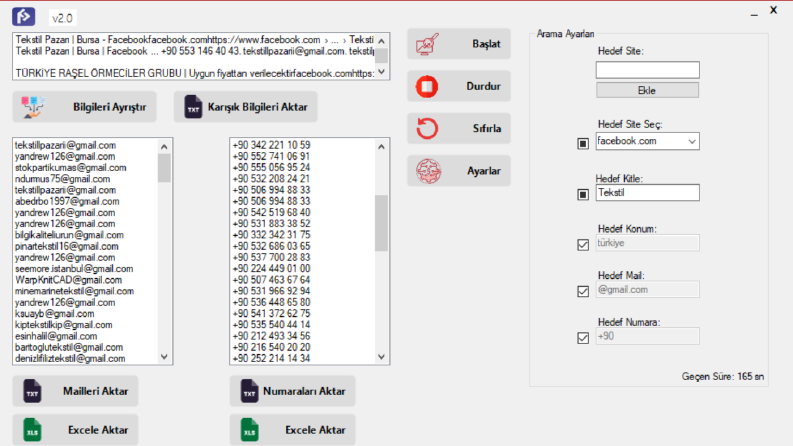Select seemore.istanbul@gmail.com entry
The height and width of the screenshot is (446, 793).
click(74, 269)
